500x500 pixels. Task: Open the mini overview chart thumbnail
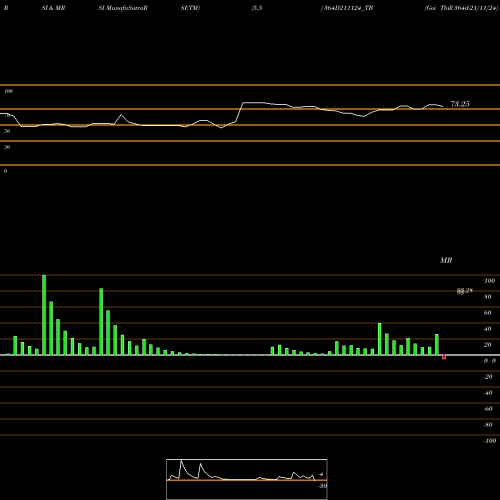[x=247, y=479]
